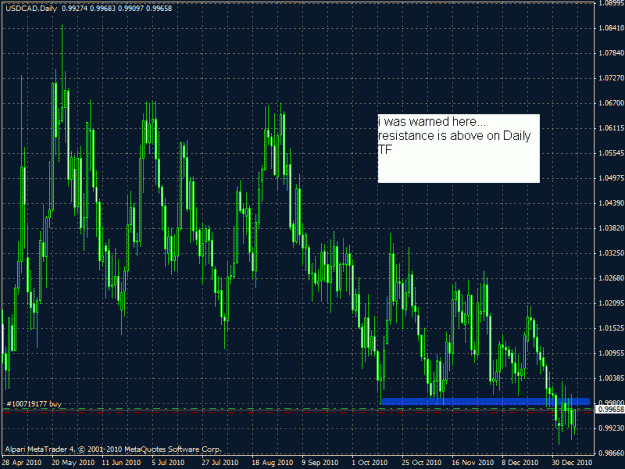625x469 pixels.
Task: Click the 1.08410 price scale label
Action: tap(611, 28)
